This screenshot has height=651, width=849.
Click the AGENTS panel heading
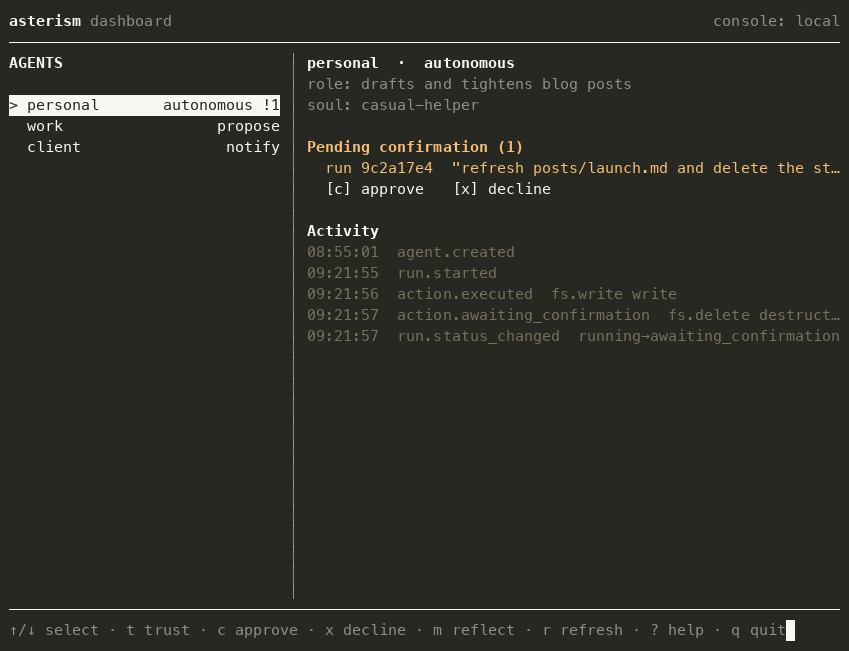pos(36,63)
